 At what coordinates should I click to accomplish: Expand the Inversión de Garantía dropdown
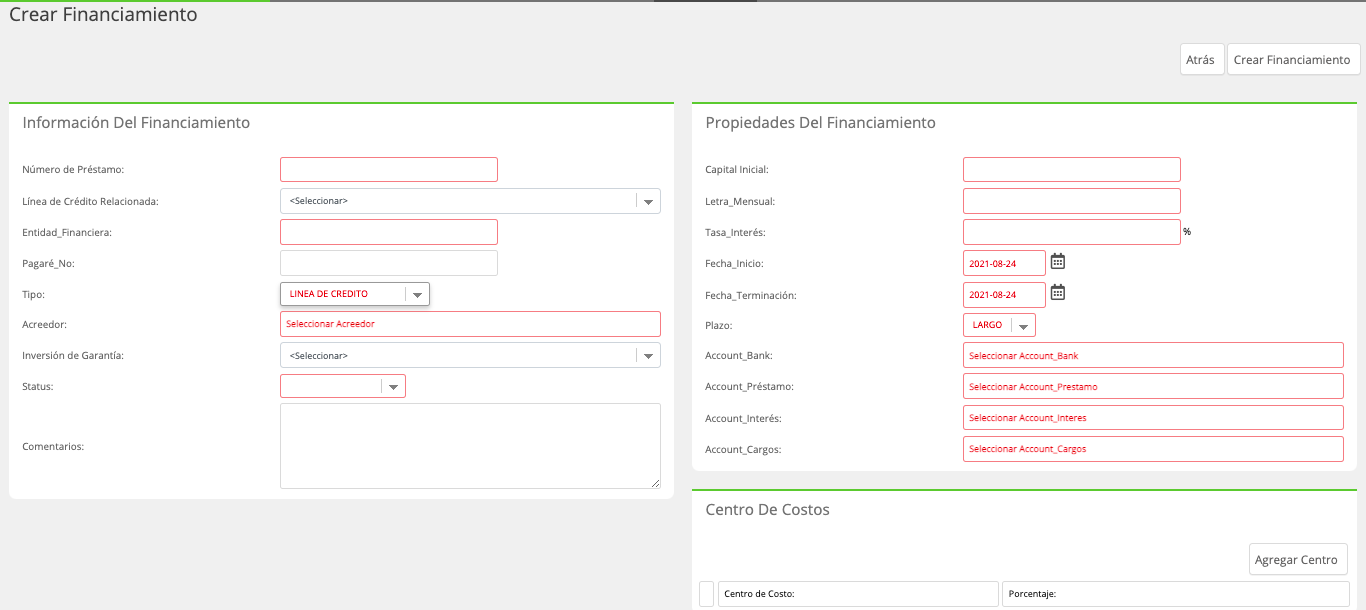pyautogui.click(x=470, y=355)
